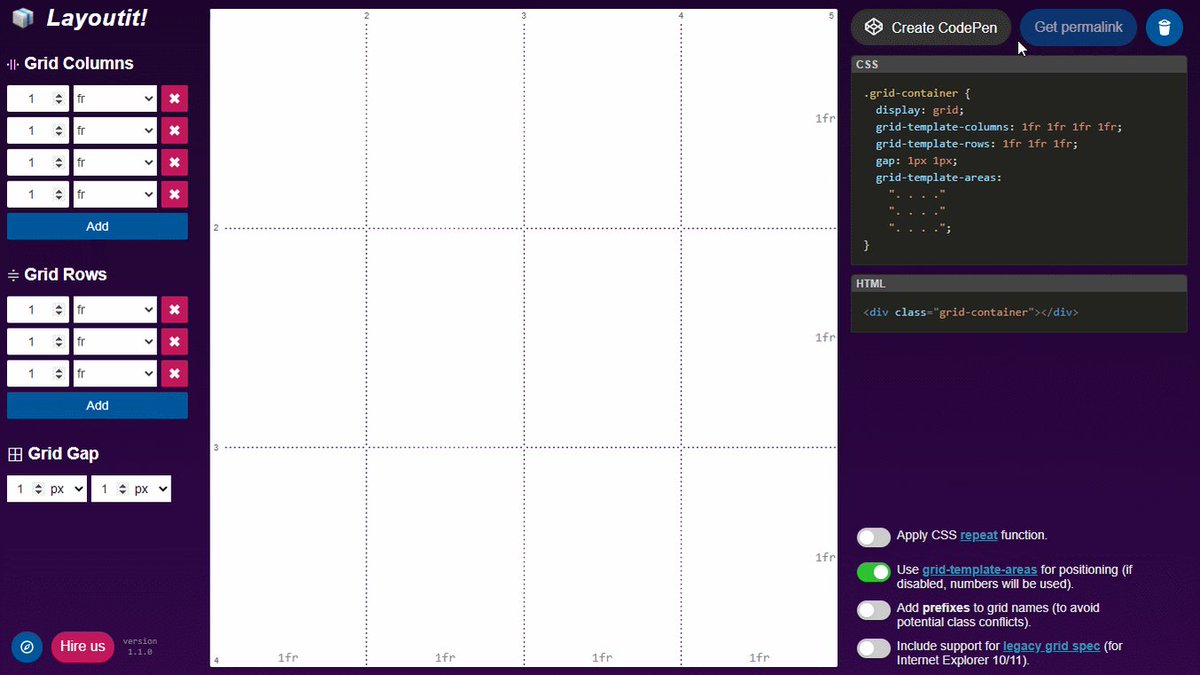Click the fourth column size number field
Viewport: 1200px width, 675px height.
click(38, 194)
